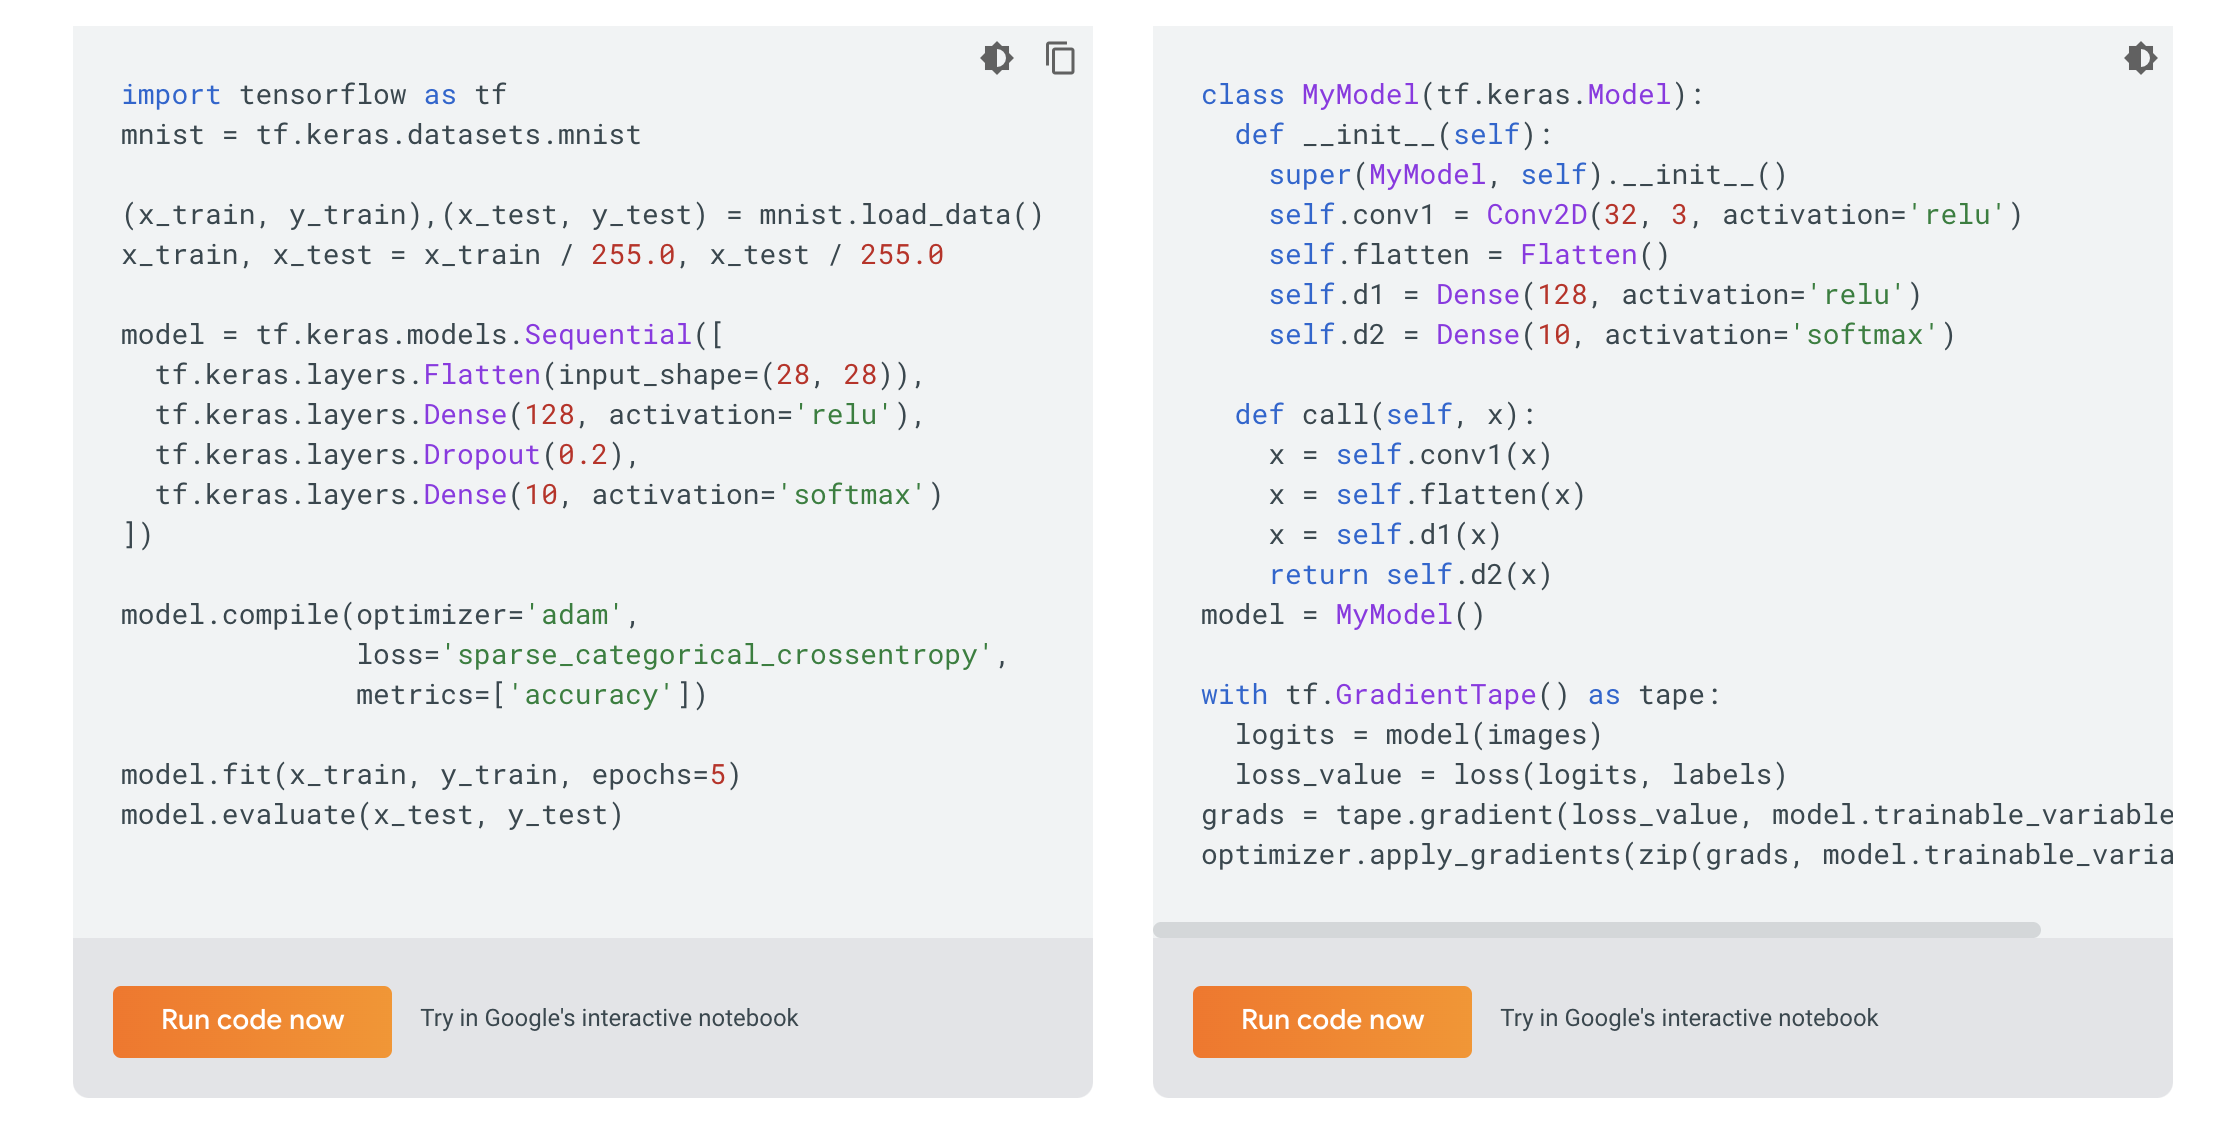The image size is (2224, 1134).
Task: Copy the left code sample to clipboard
Action: (x=1060, y=58)
